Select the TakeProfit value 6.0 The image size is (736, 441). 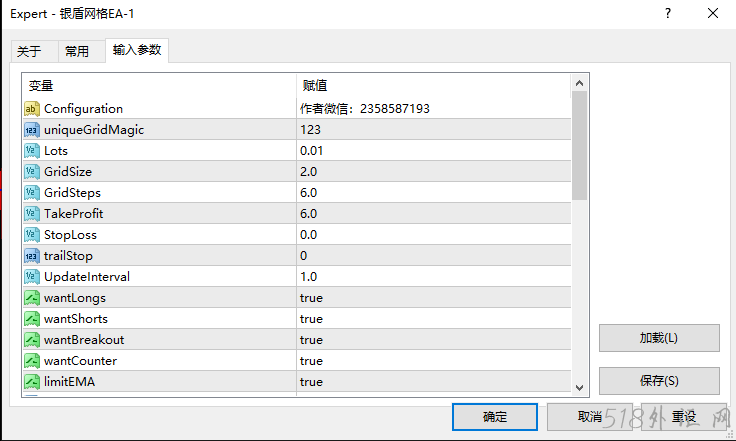tap(434, 214)
